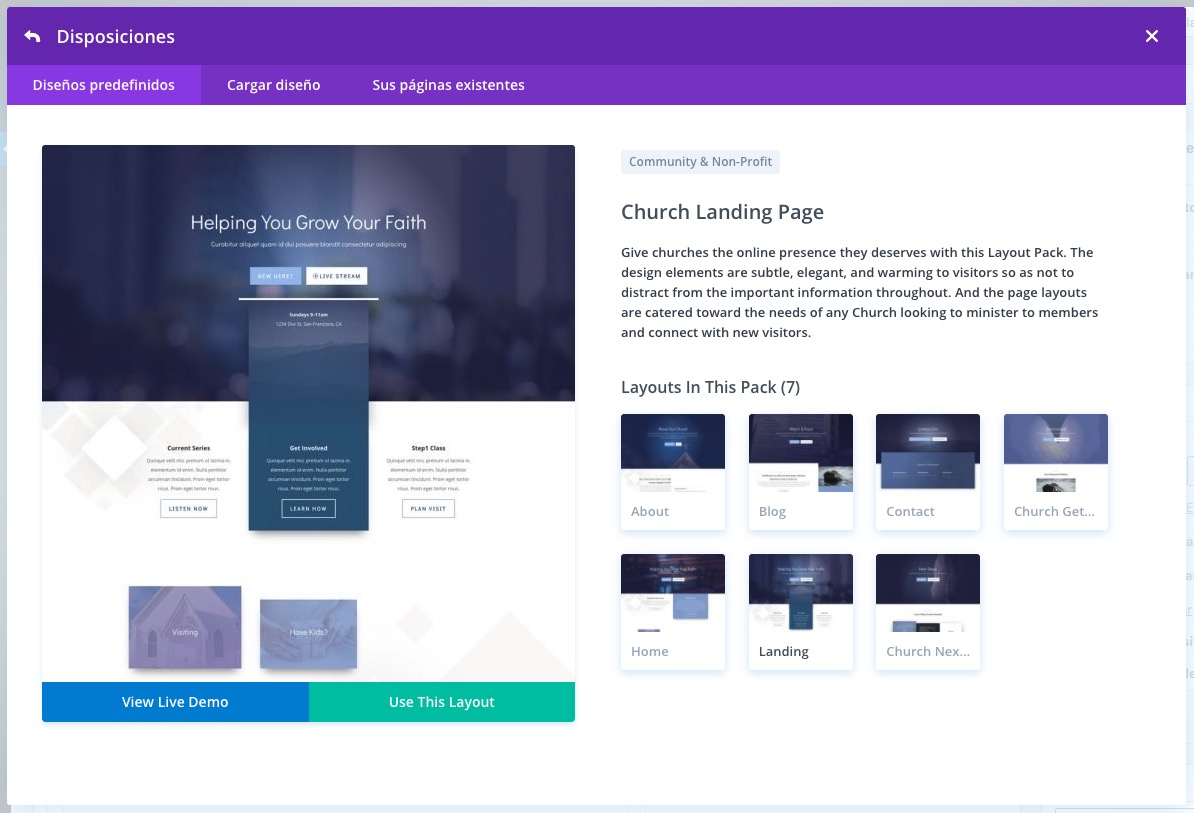Click the Community & Non-Profit category tag
Image resolution: width=1194 pixels, height=813 pixels.
(x=700, y=162)
